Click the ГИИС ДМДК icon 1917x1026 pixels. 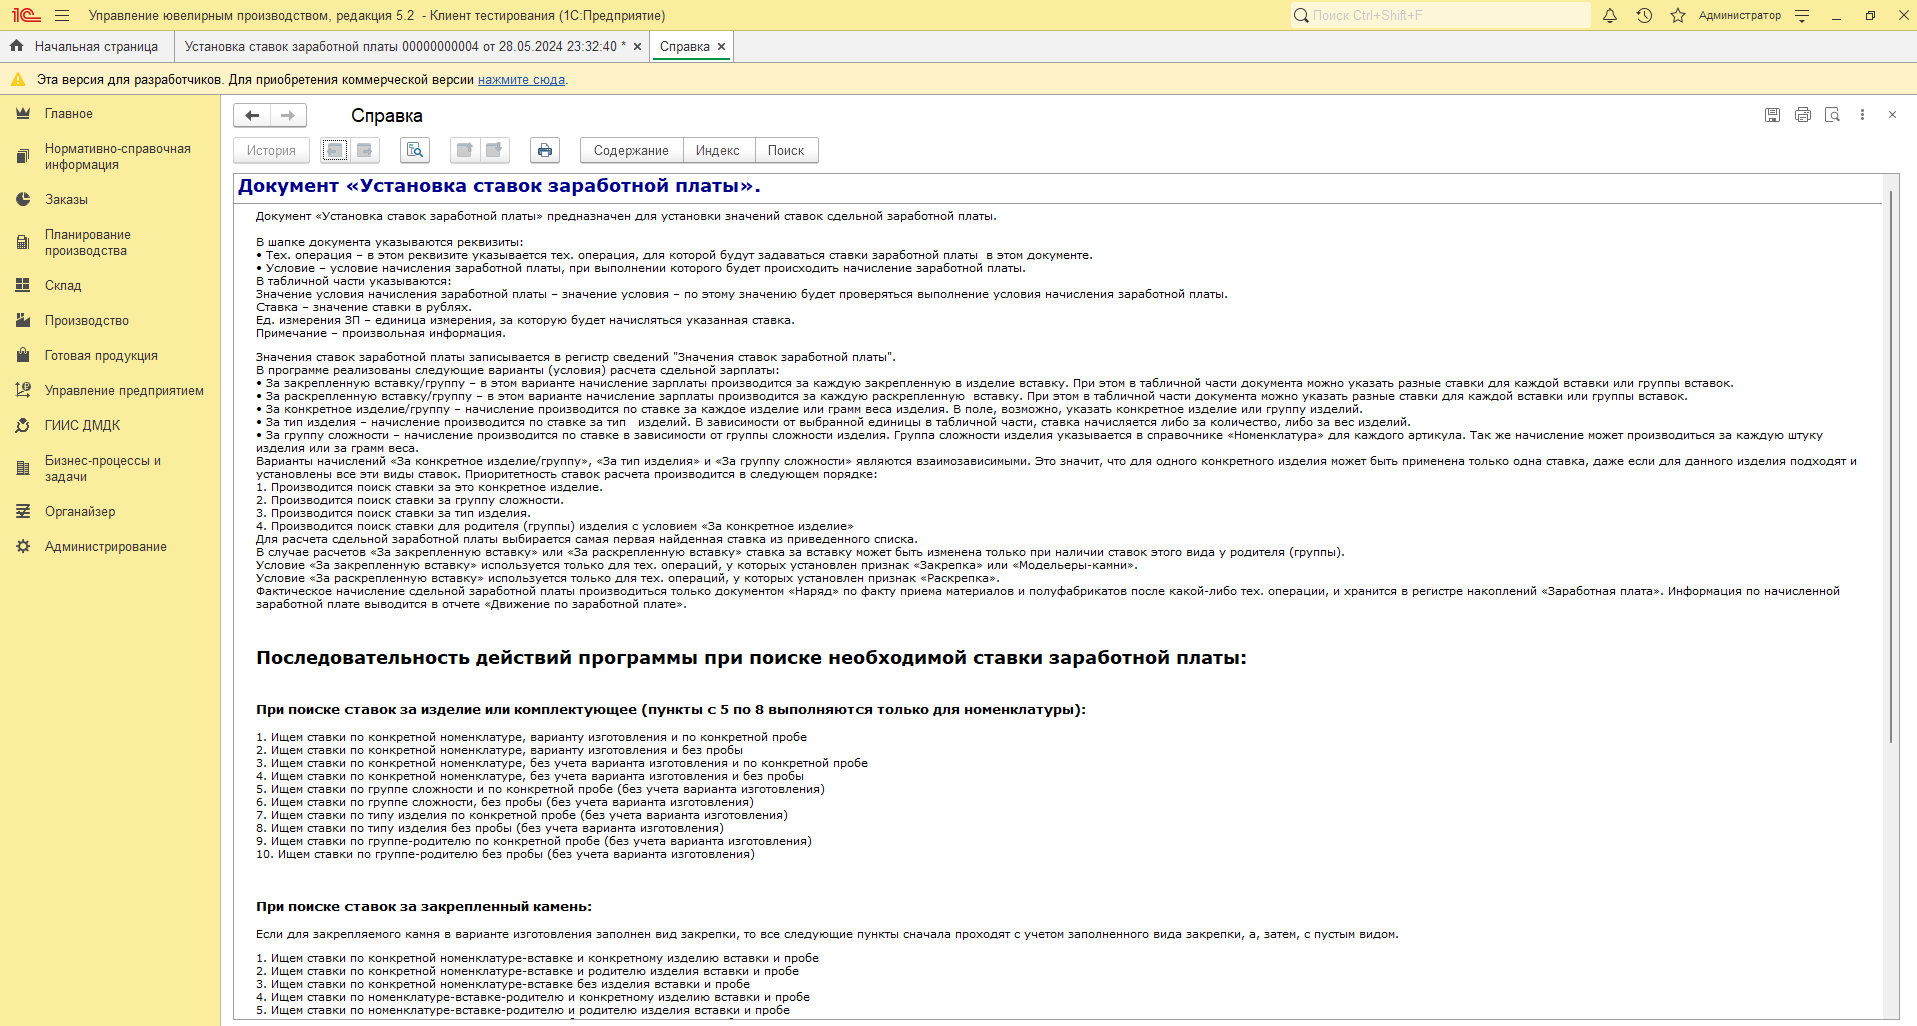point(23,426)
